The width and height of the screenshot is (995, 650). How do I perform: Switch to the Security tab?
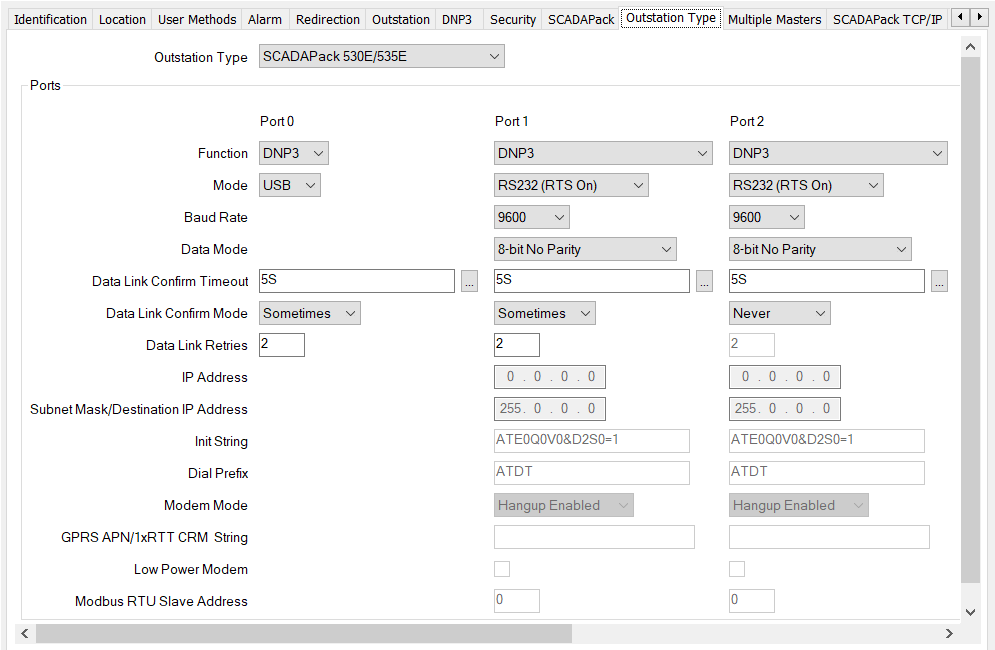[512, 18]
